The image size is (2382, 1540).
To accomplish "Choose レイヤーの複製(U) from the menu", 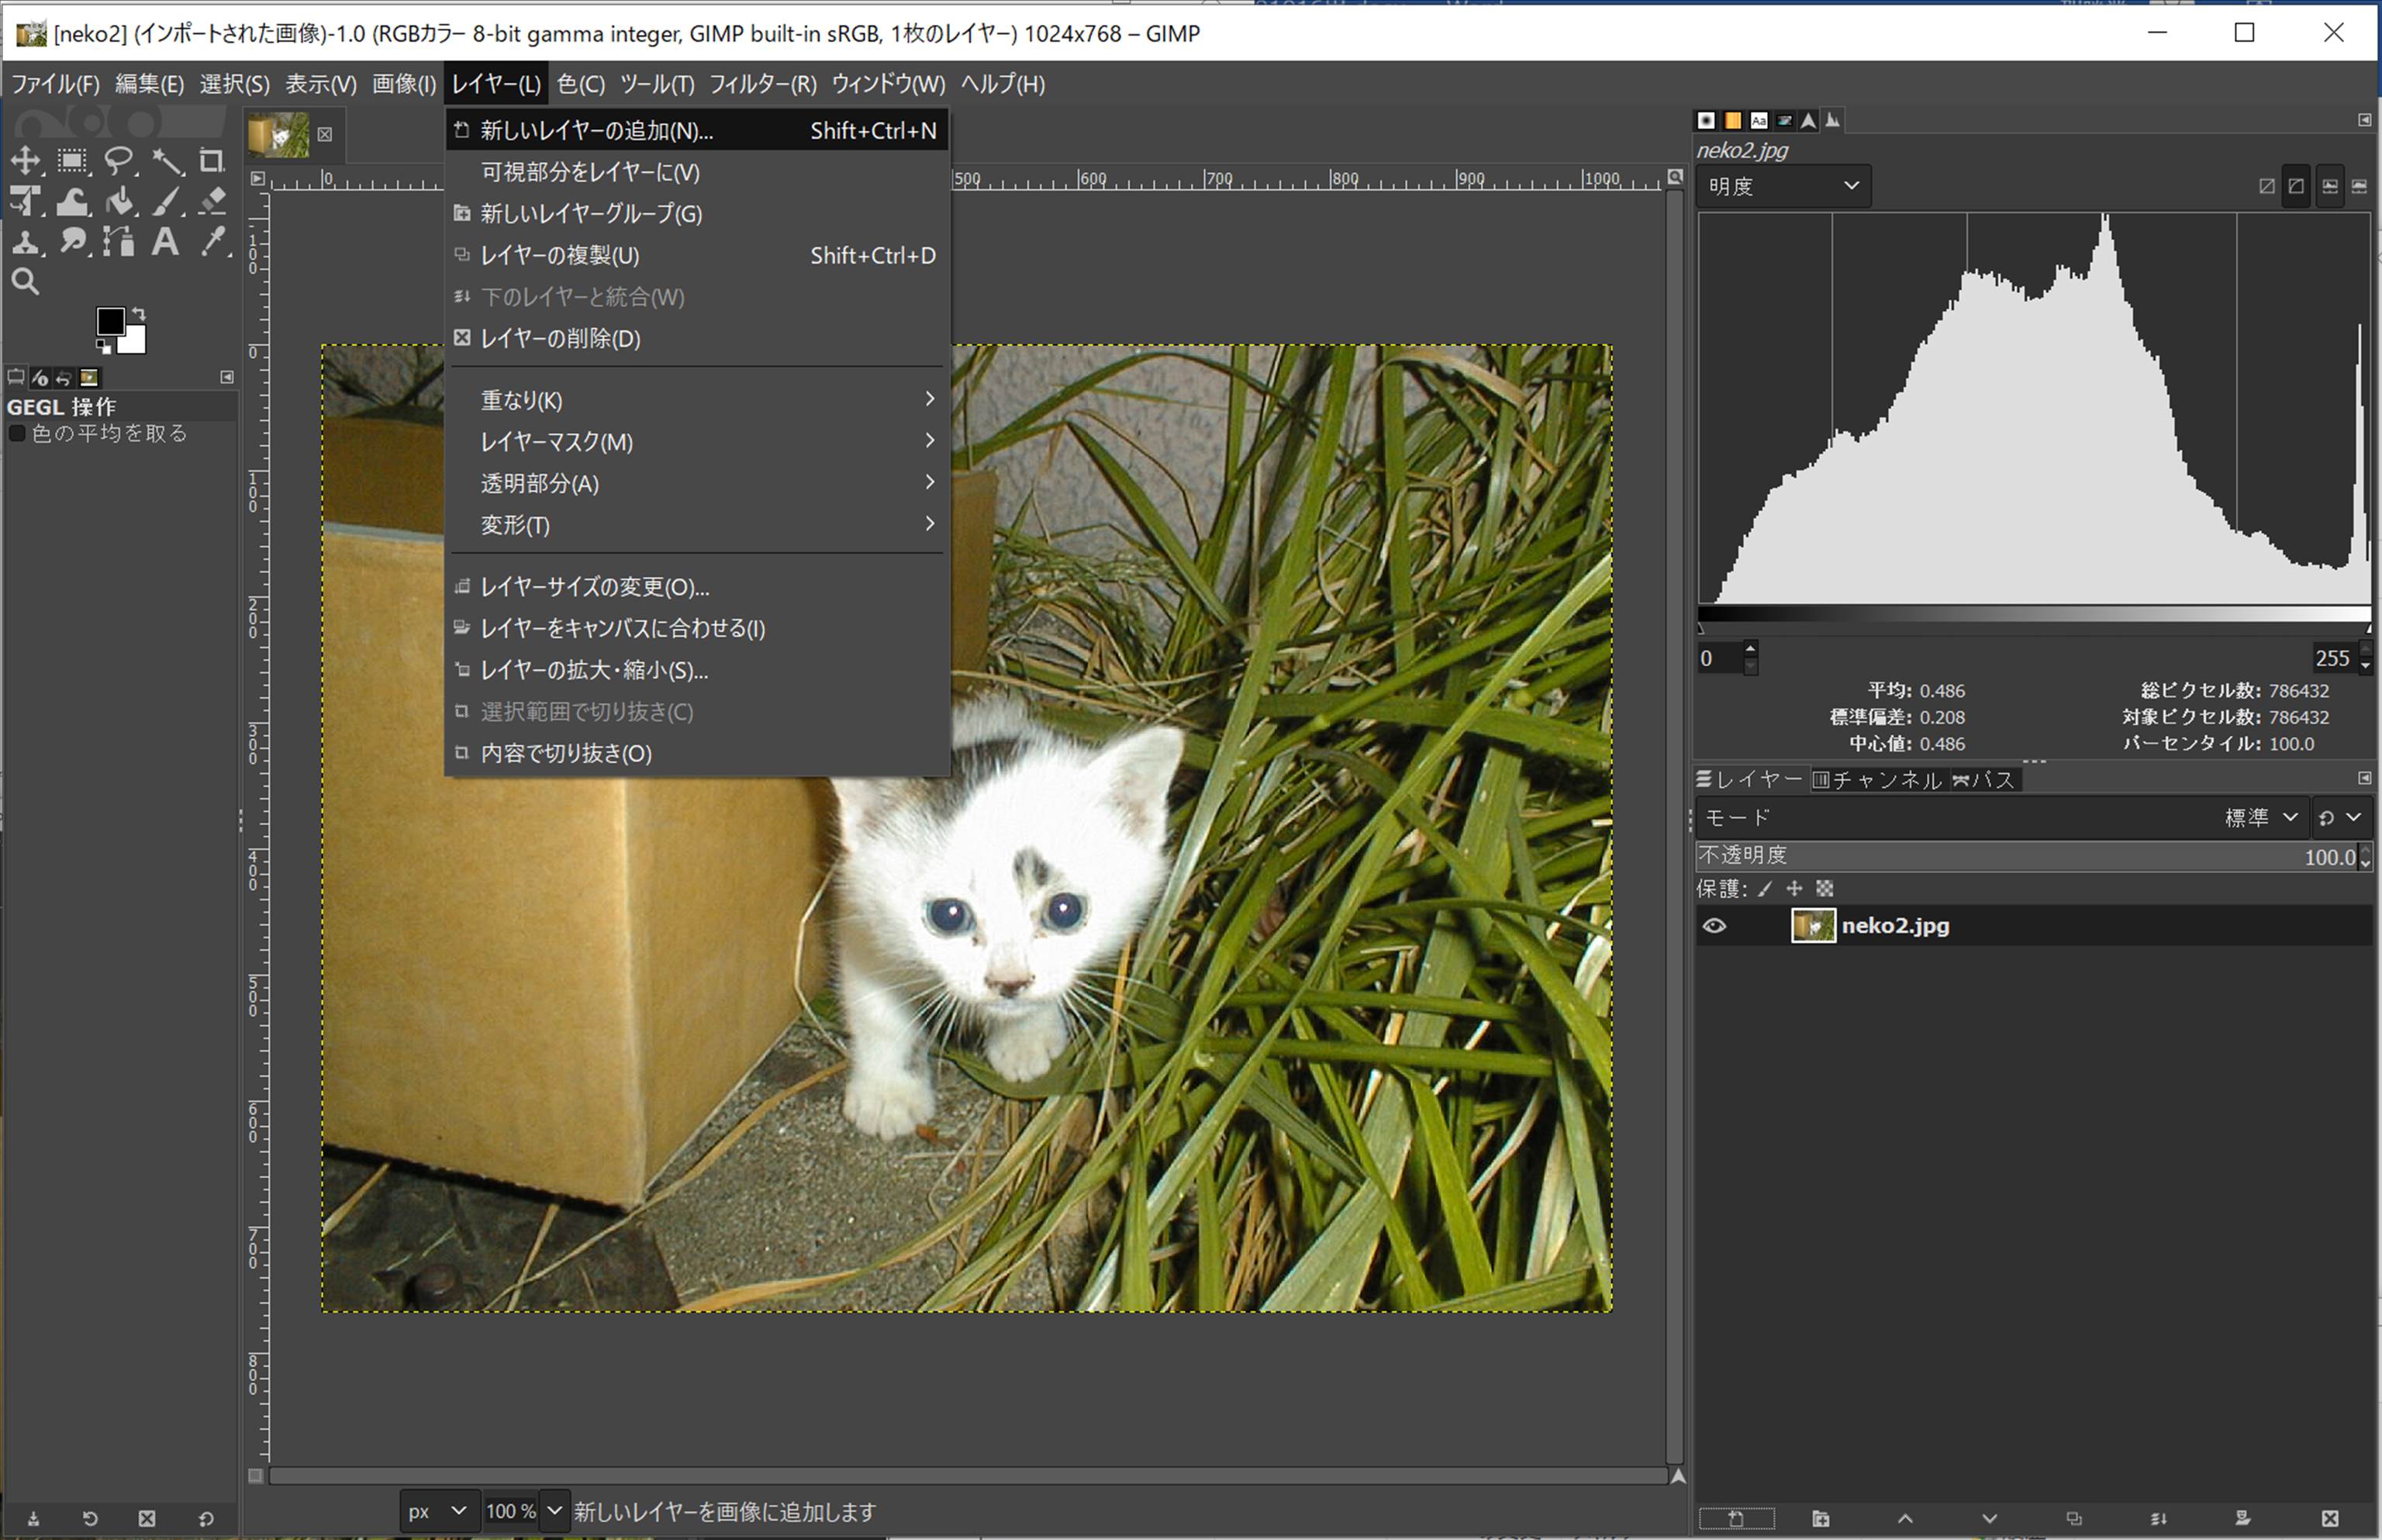I will pos(560,256).
